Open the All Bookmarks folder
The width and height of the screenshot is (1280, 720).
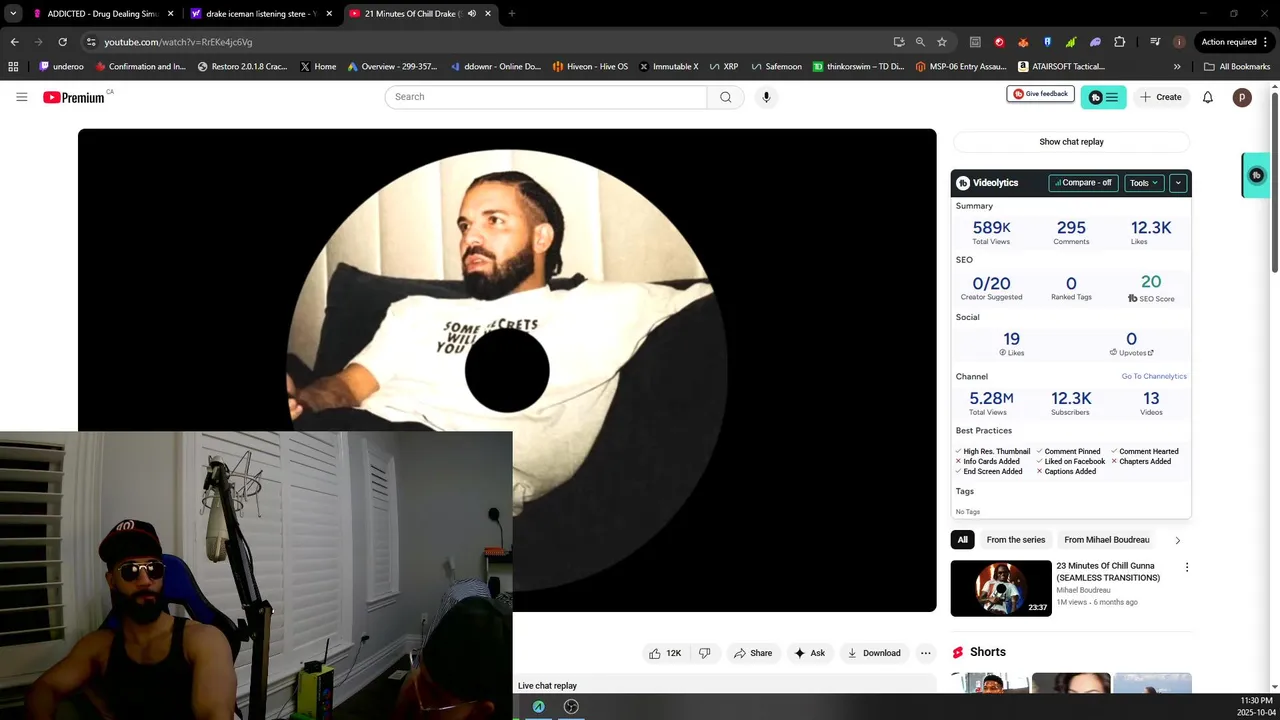click(1237, 67)
